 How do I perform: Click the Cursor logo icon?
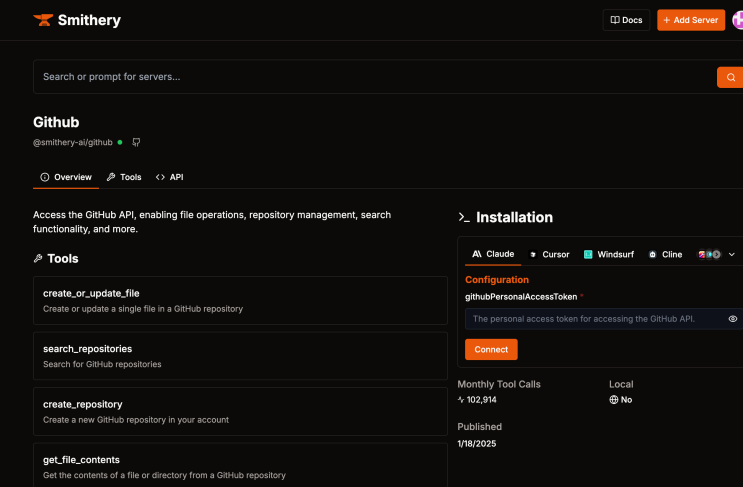click(533, 254)
